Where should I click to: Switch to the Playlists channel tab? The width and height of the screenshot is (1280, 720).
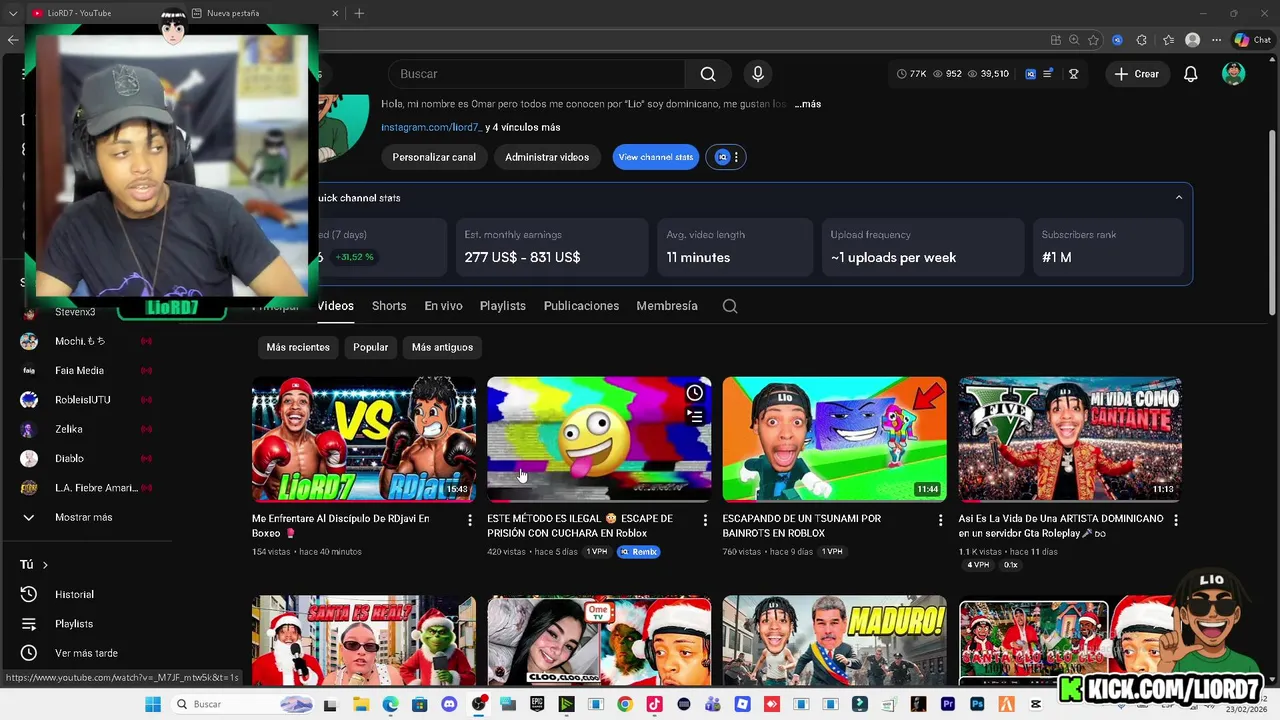pos(502,306)
